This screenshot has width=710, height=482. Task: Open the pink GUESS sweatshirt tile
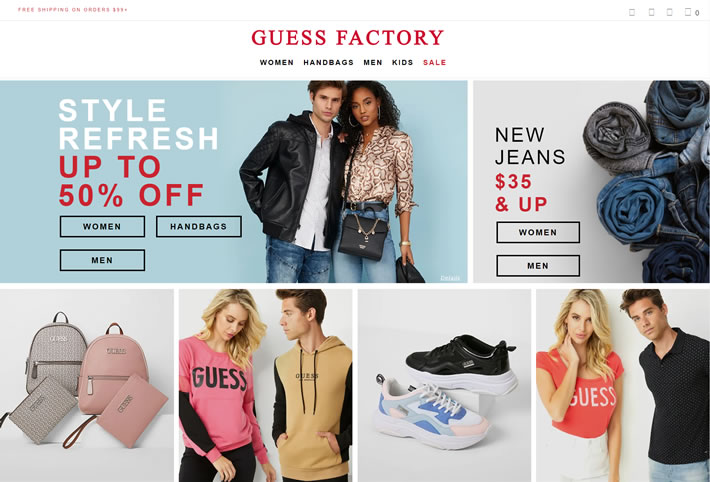[x=265, y=386]
